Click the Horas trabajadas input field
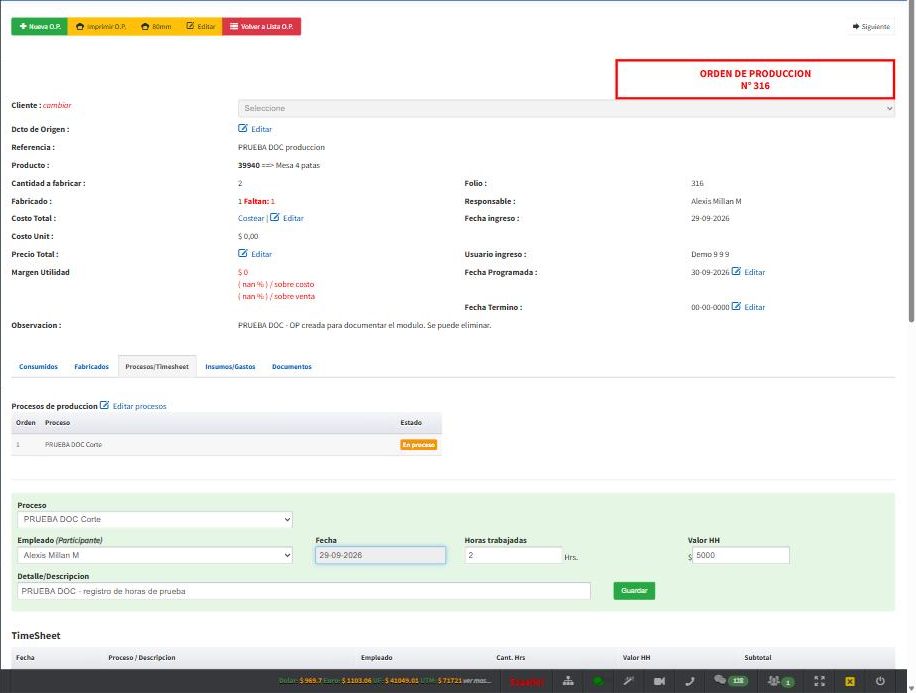 [x=513, y=555]
